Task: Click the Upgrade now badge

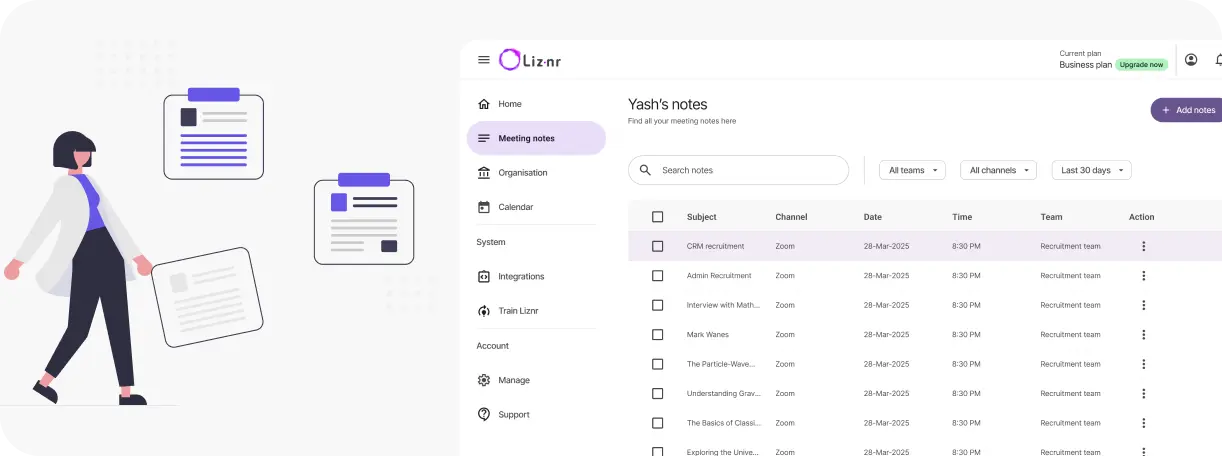Action: (x=1141, y=65)
